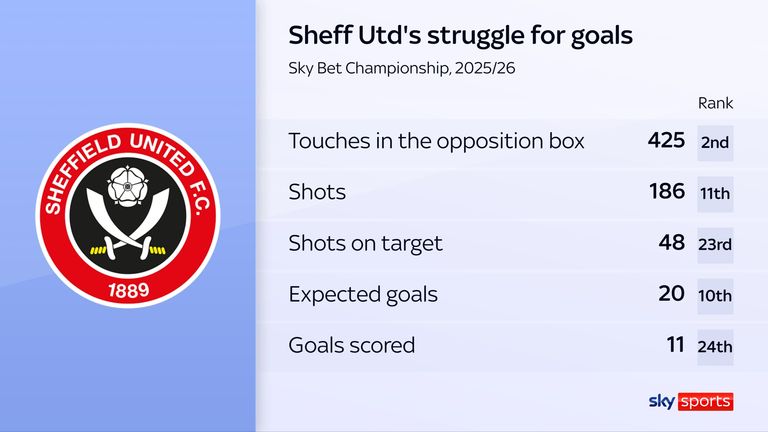Click the Rank column header
The height and width of the screenshot is (432, 768).
click(715, 103)
